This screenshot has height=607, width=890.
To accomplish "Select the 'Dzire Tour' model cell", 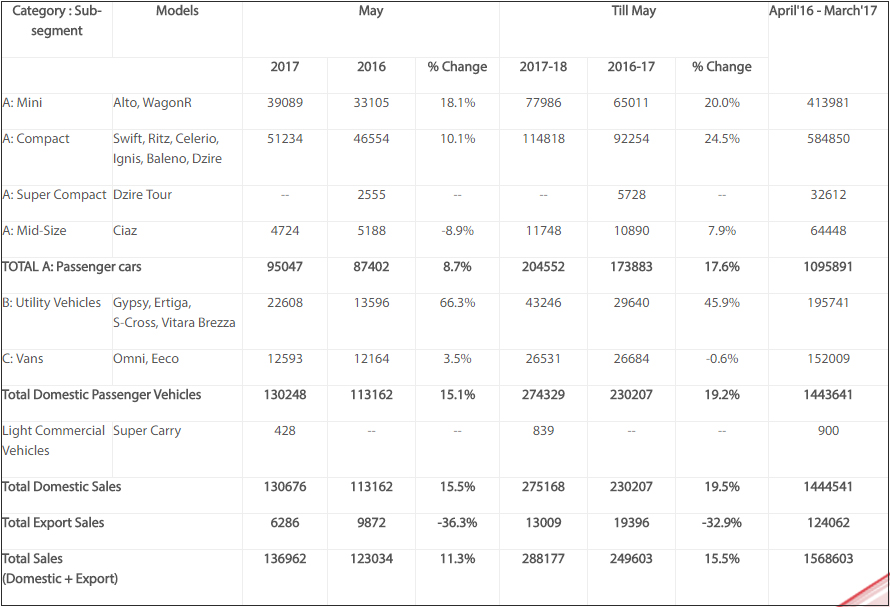I will click(x=143, y=195).
